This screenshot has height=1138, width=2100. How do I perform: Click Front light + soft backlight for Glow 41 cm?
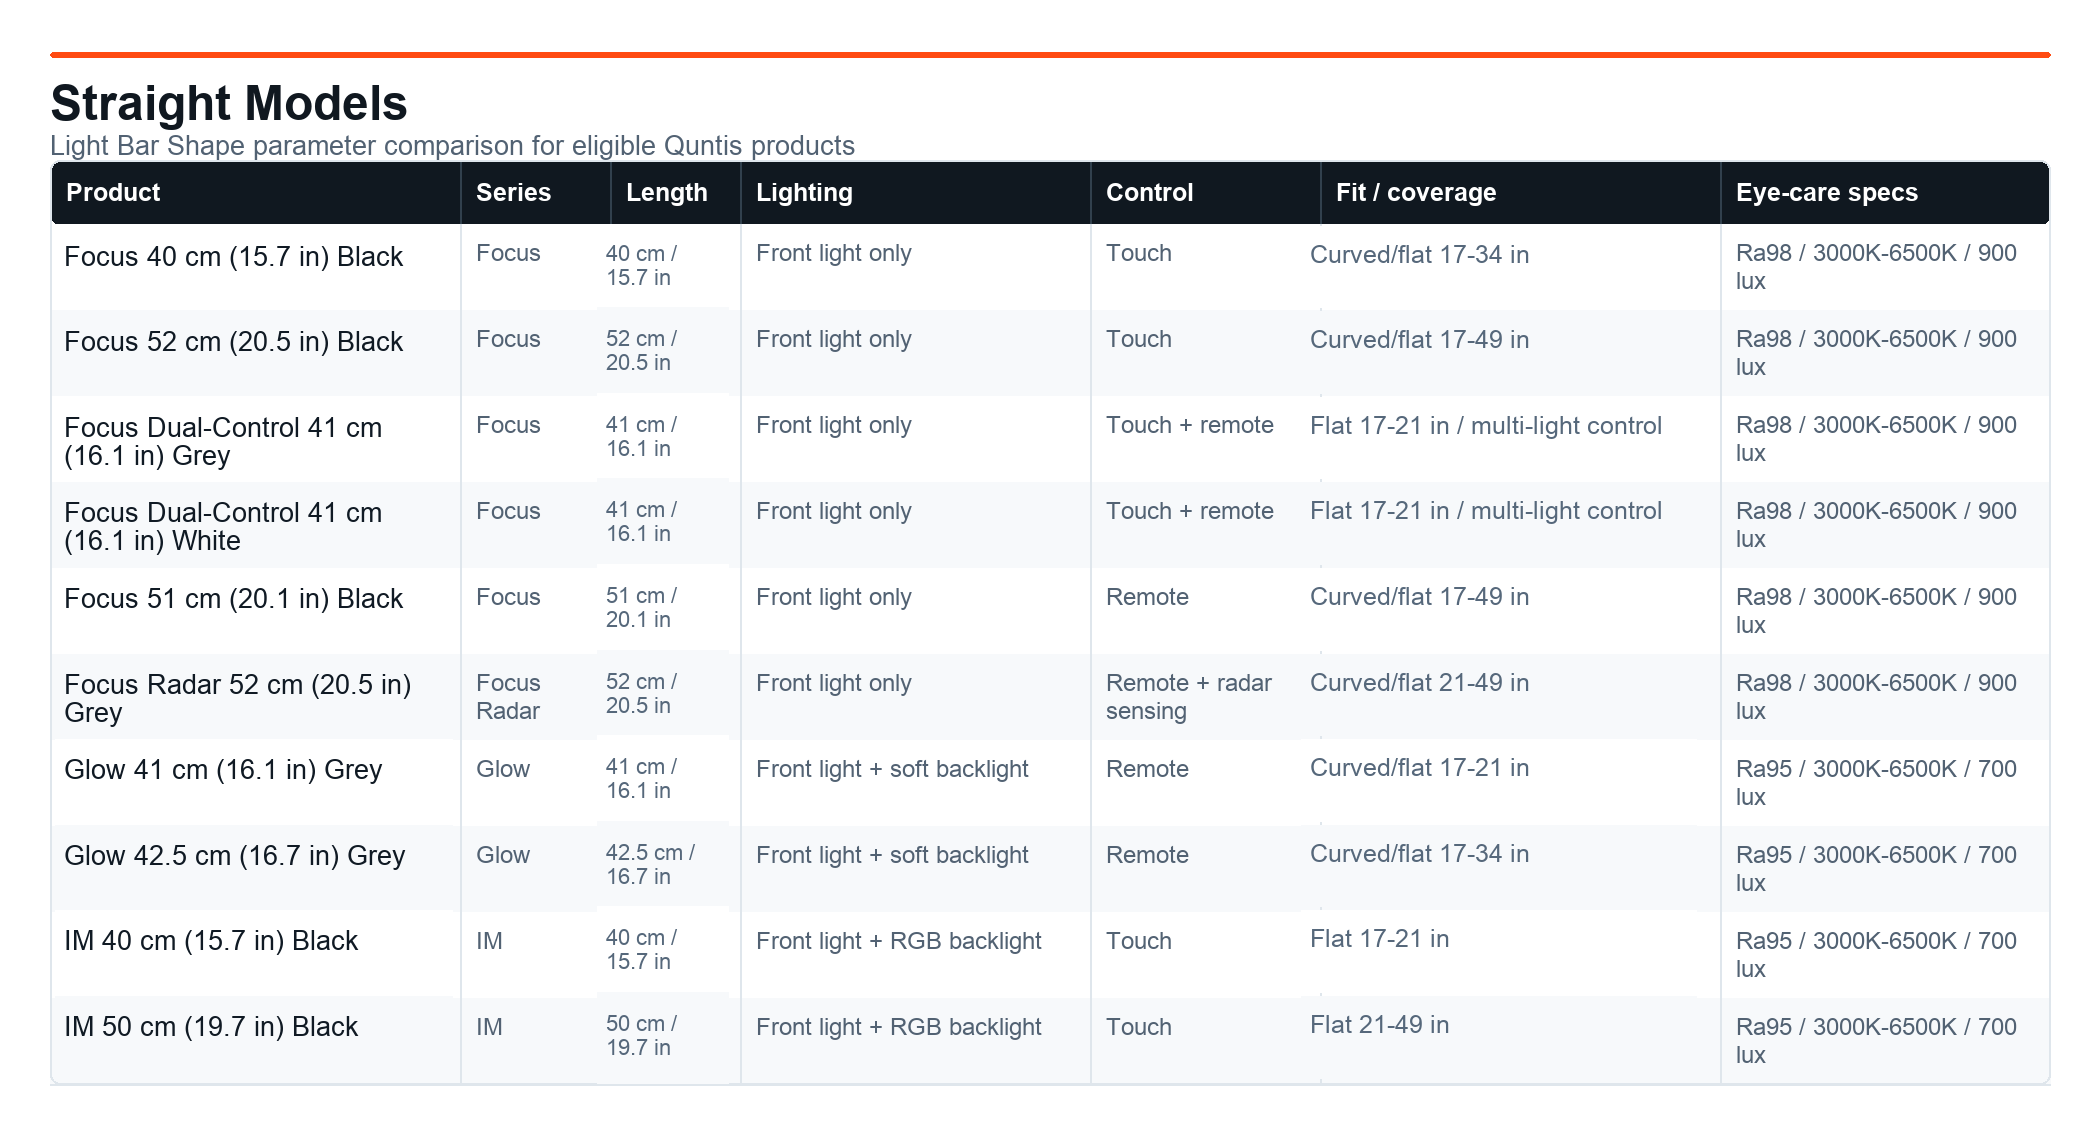tap(892, 769)
